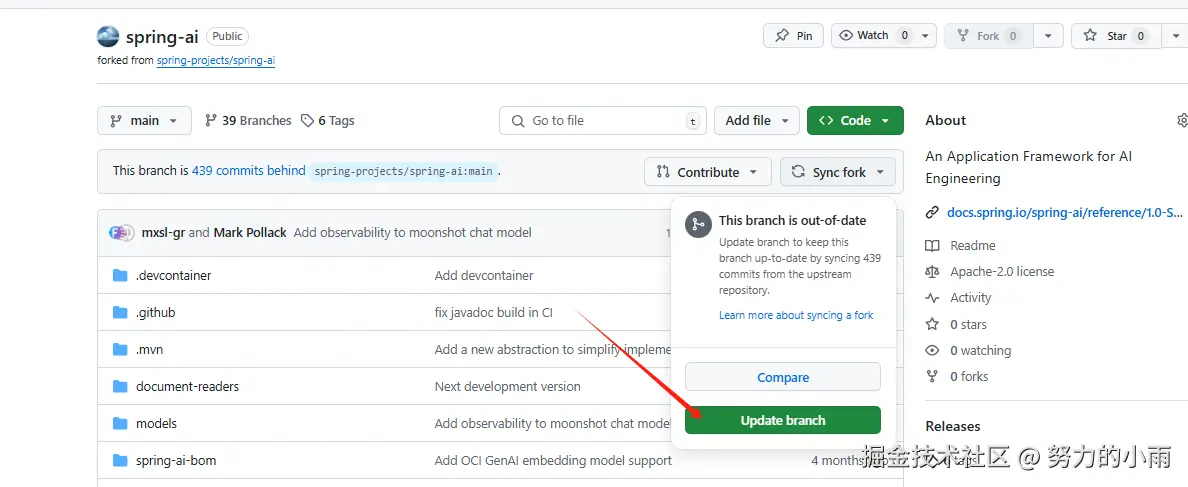1188x487 pixels.
Task: Watch the repository for notifications
Action: [873, 36]
